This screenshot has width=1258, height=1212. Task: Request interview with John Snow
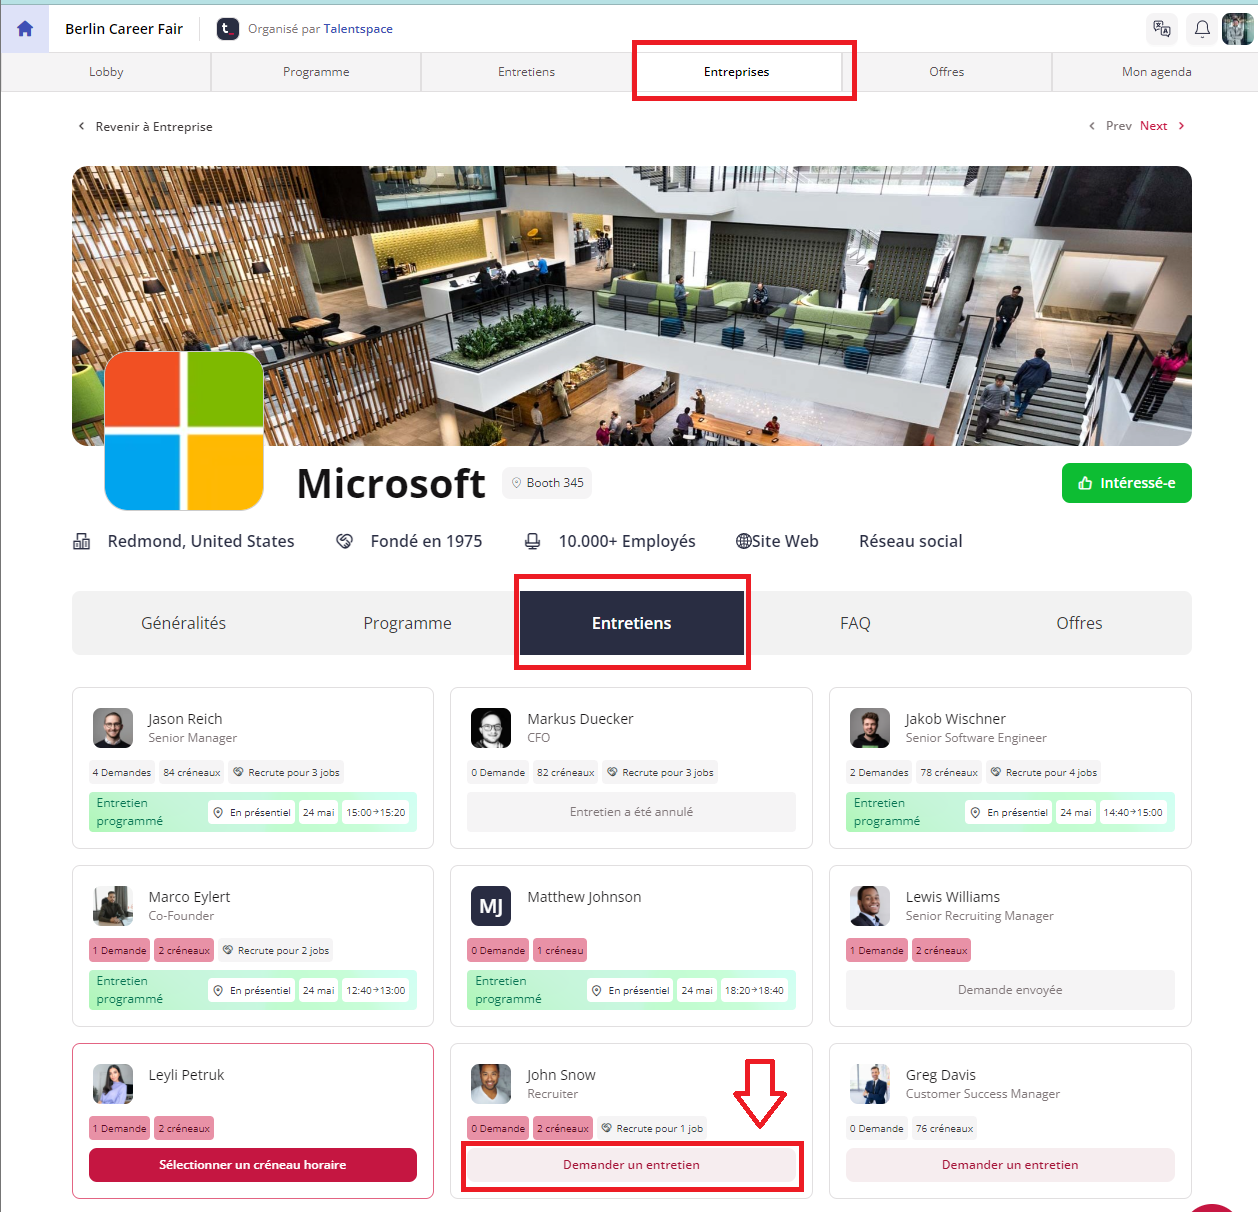coord(632,1165)
